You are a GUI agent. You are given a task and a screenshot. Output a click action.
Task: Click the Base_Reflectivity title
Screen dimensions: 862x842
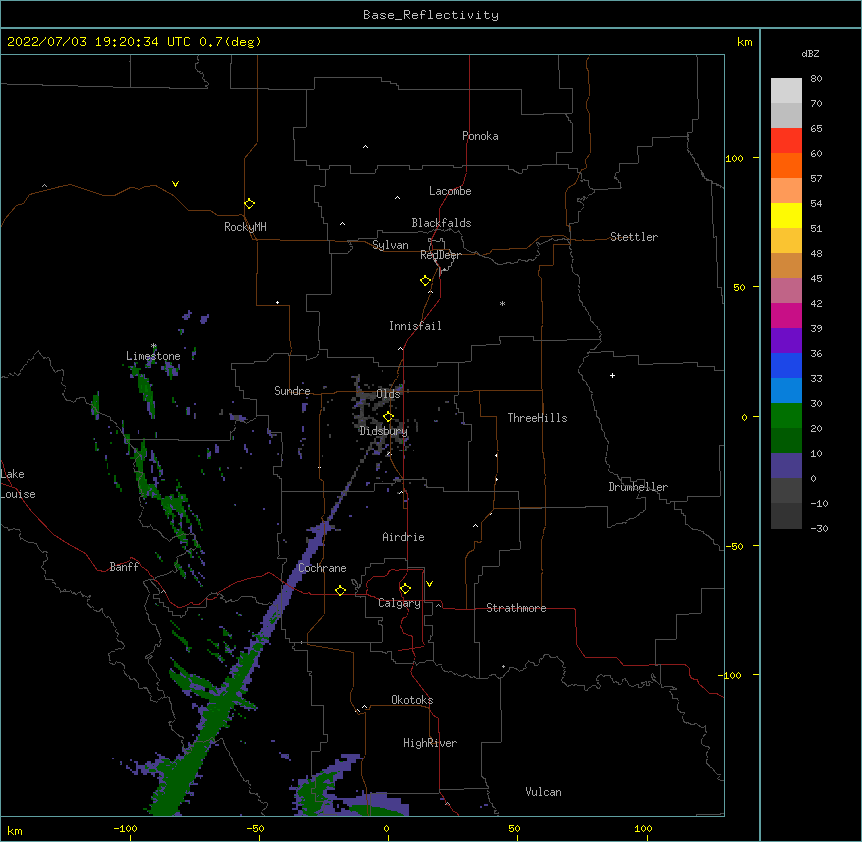(x=431, y=15)
